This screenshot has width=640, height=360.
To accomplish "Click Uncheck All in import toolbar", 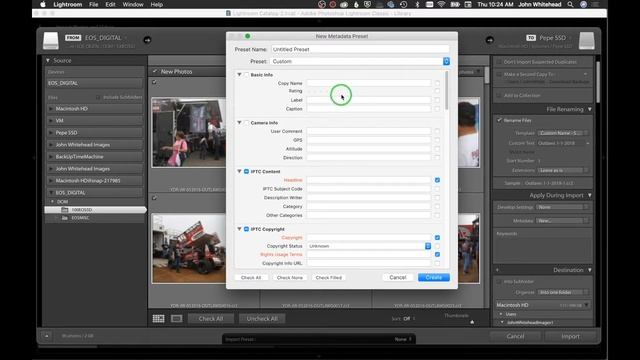I will 262,319.
